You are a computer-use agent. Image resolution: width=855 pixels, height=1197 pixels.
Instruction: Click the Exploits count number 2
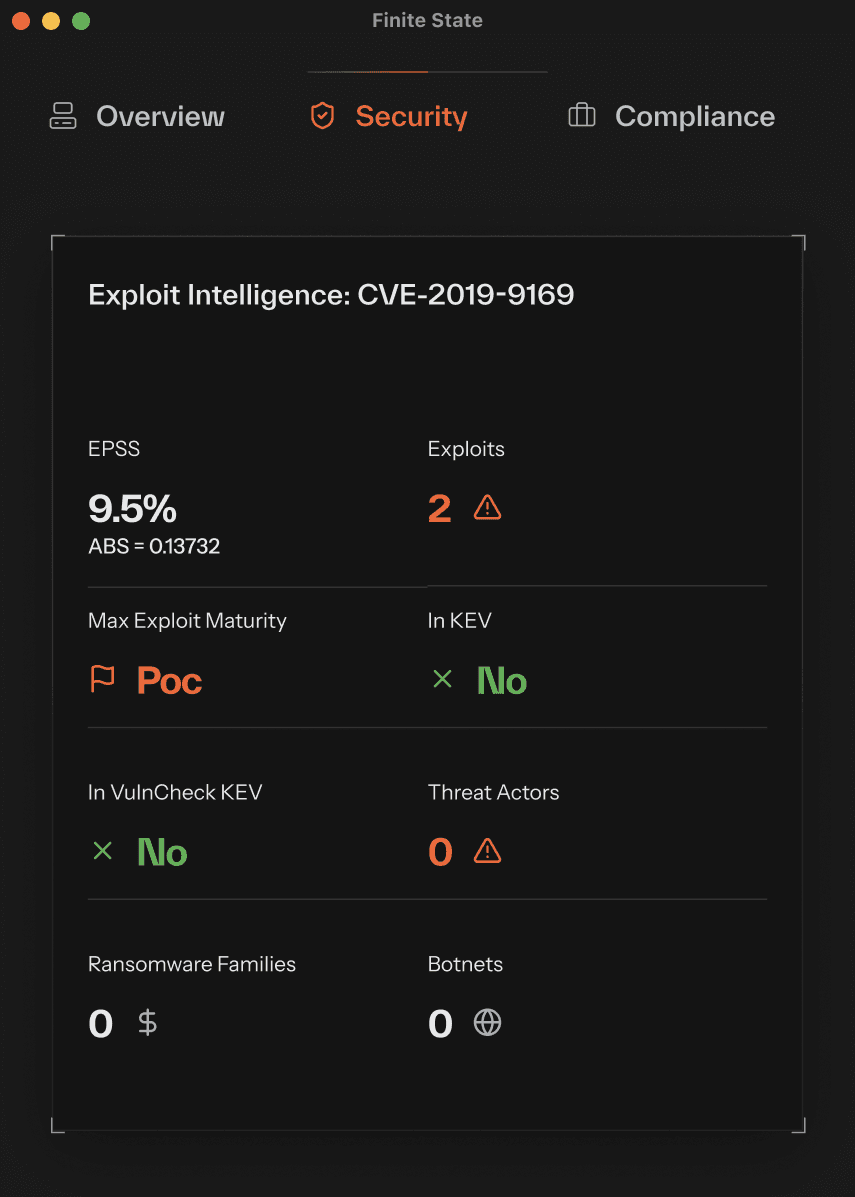pyautogui.click(x=440, y=509)
